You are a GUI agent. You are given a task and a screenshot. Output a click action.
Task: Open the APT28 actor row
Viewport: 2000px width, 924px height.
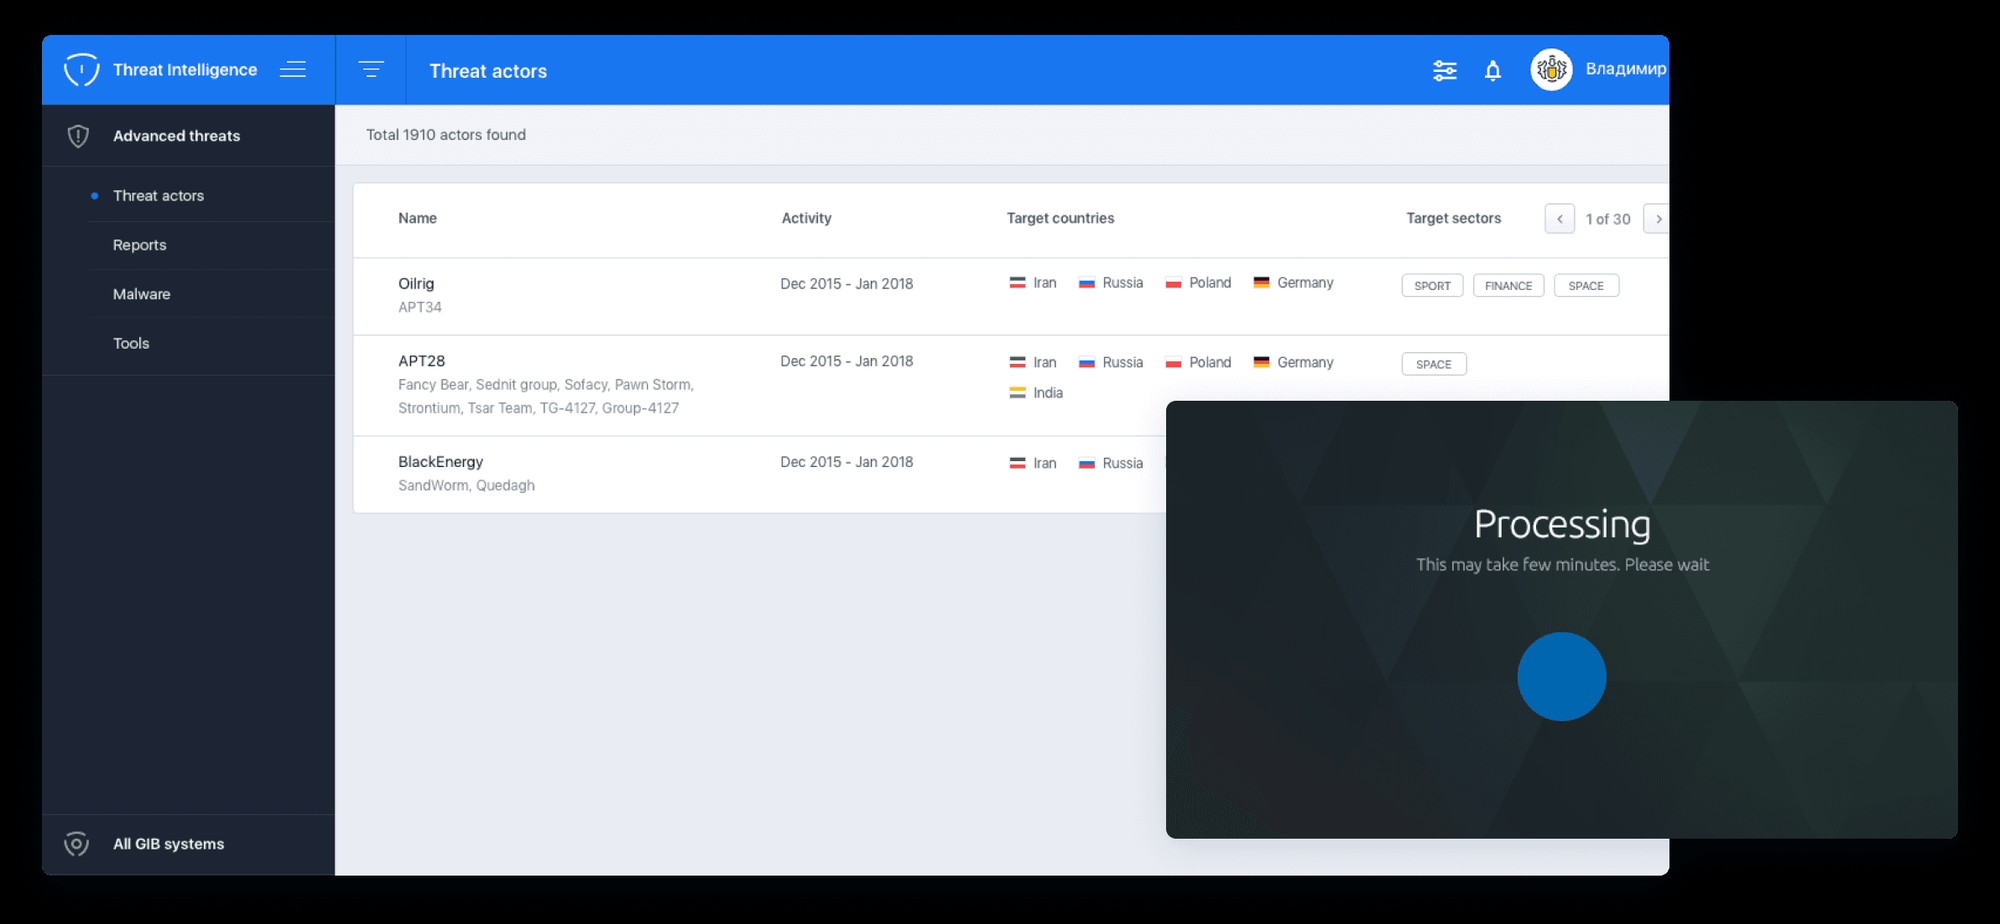click(1011, 385)
